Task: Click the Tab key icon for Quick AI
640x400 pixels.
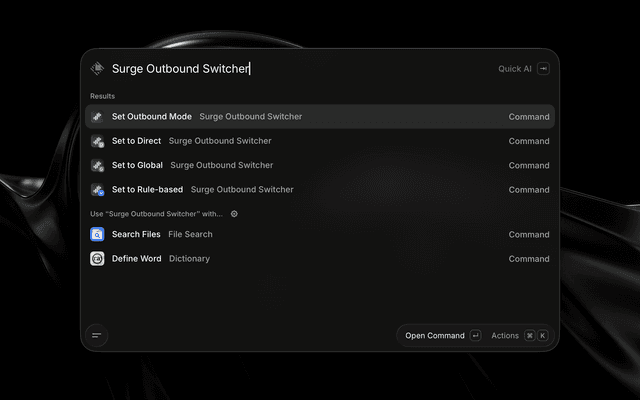Action: (x=543, y=69)
